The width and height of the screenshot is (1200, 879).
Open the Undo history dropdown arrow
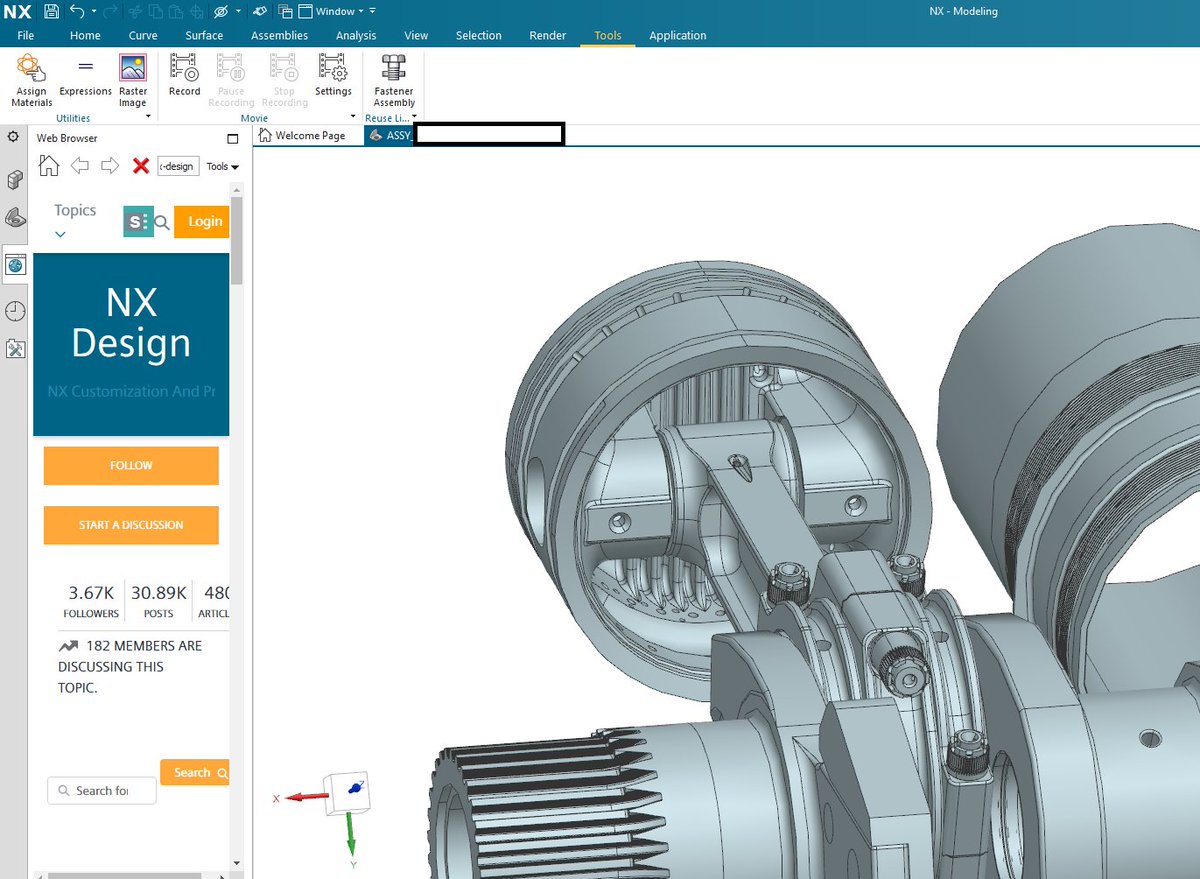94,11
